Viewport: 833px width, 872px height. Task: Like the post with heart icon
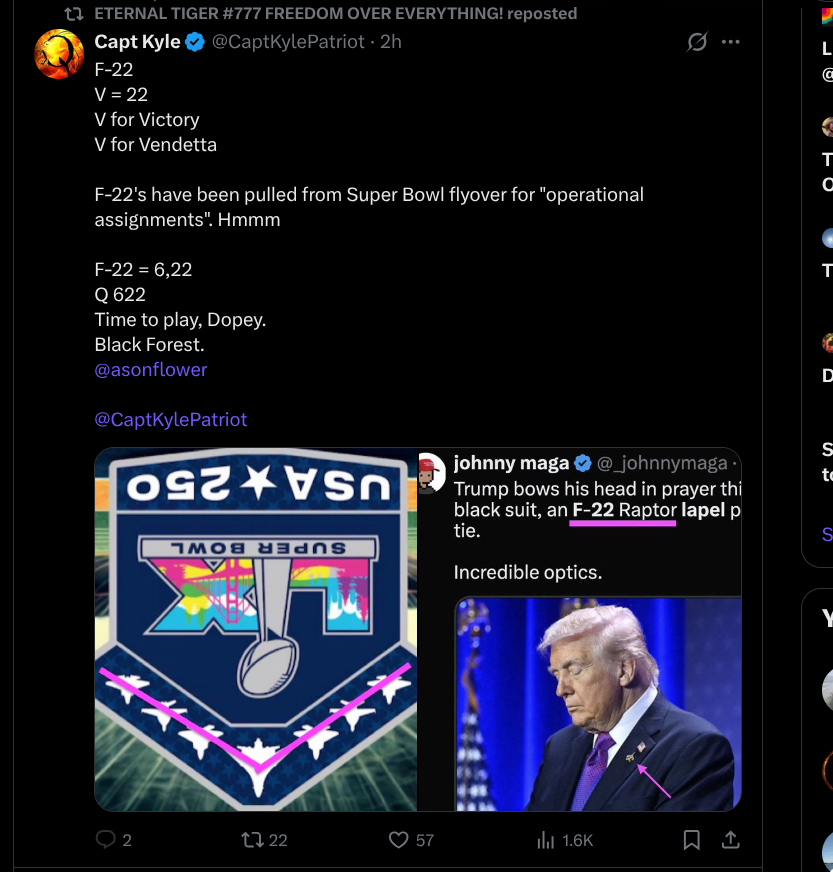[x=400, y=840]
